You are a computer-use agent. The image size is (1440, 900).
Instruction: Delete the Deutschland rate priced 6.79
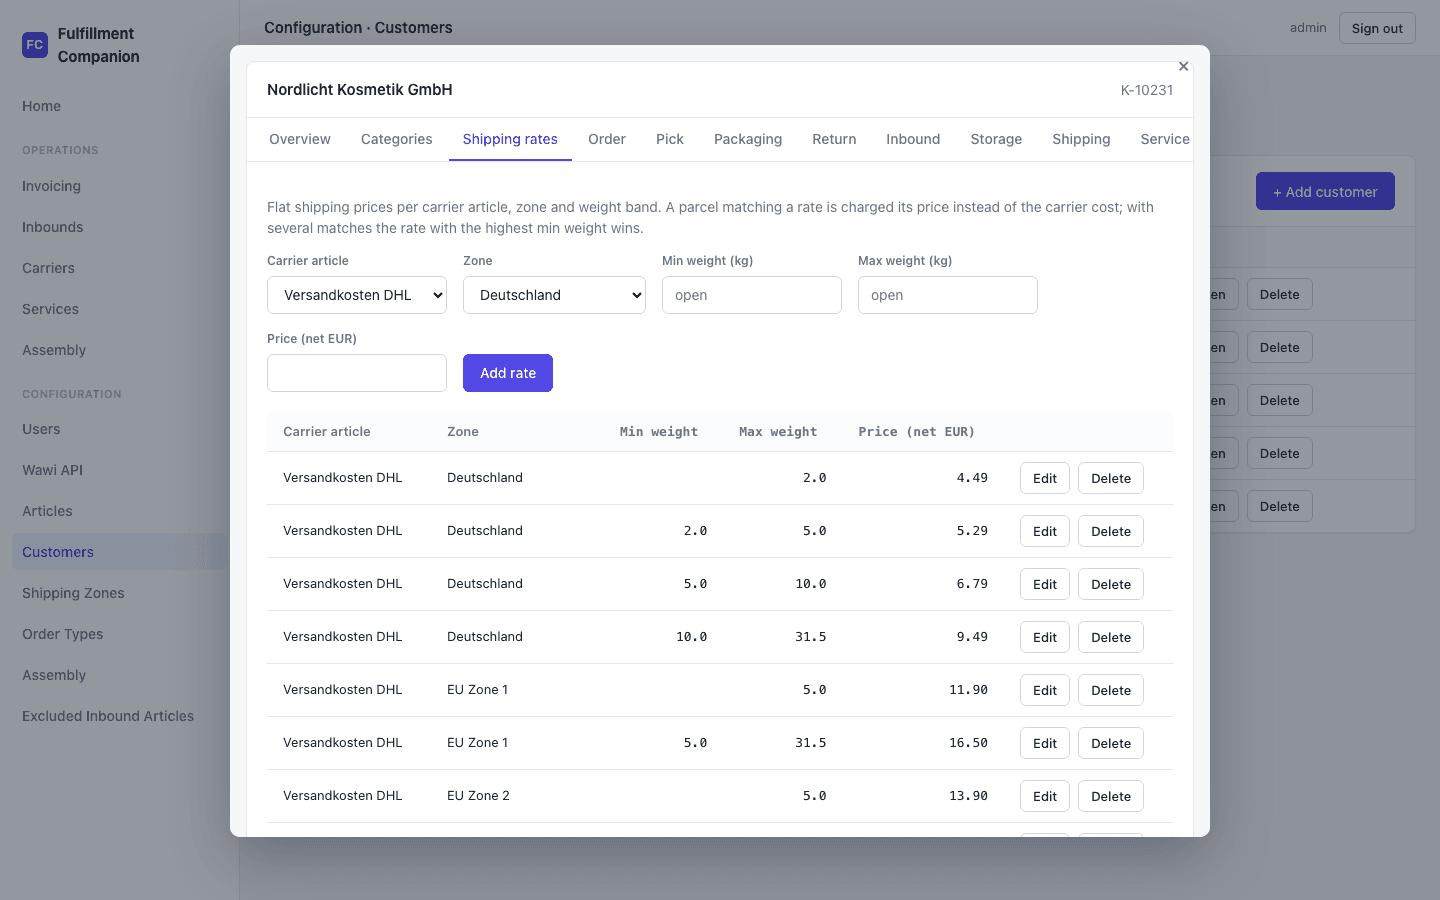click(1111, 584)
